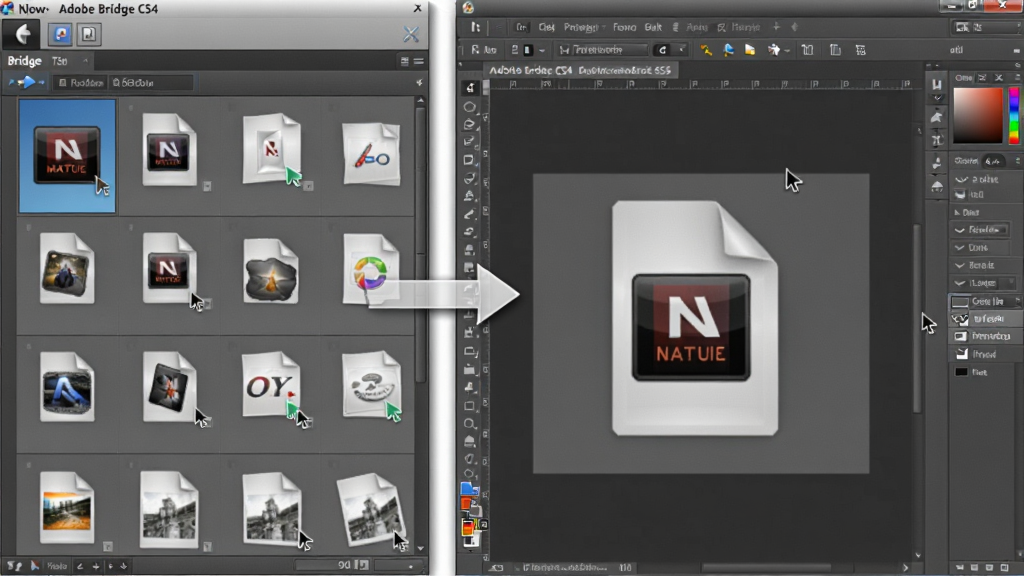Viewport: 1024px width, 576px height.
Task: Toggle the checked box in the highlighted panel row
Action: 960,319
